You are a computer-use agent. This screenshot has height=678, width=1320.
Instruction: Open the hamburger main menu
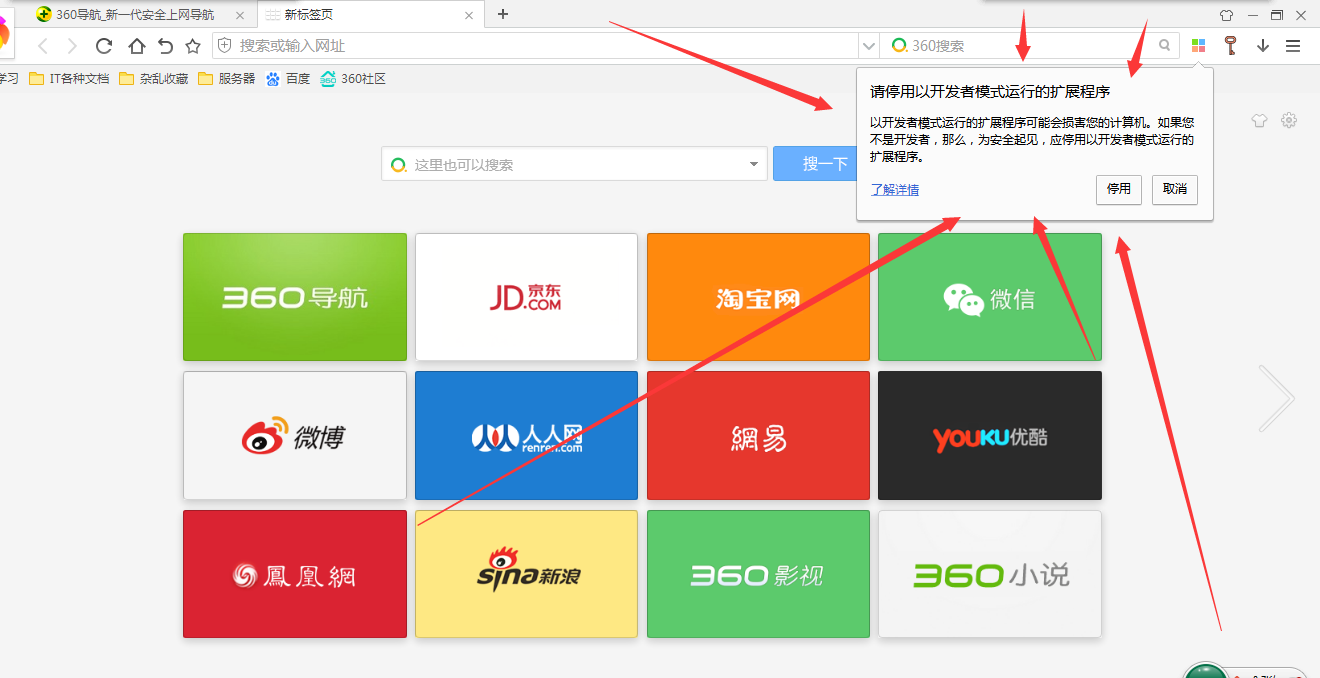[x=1293, y=46]
